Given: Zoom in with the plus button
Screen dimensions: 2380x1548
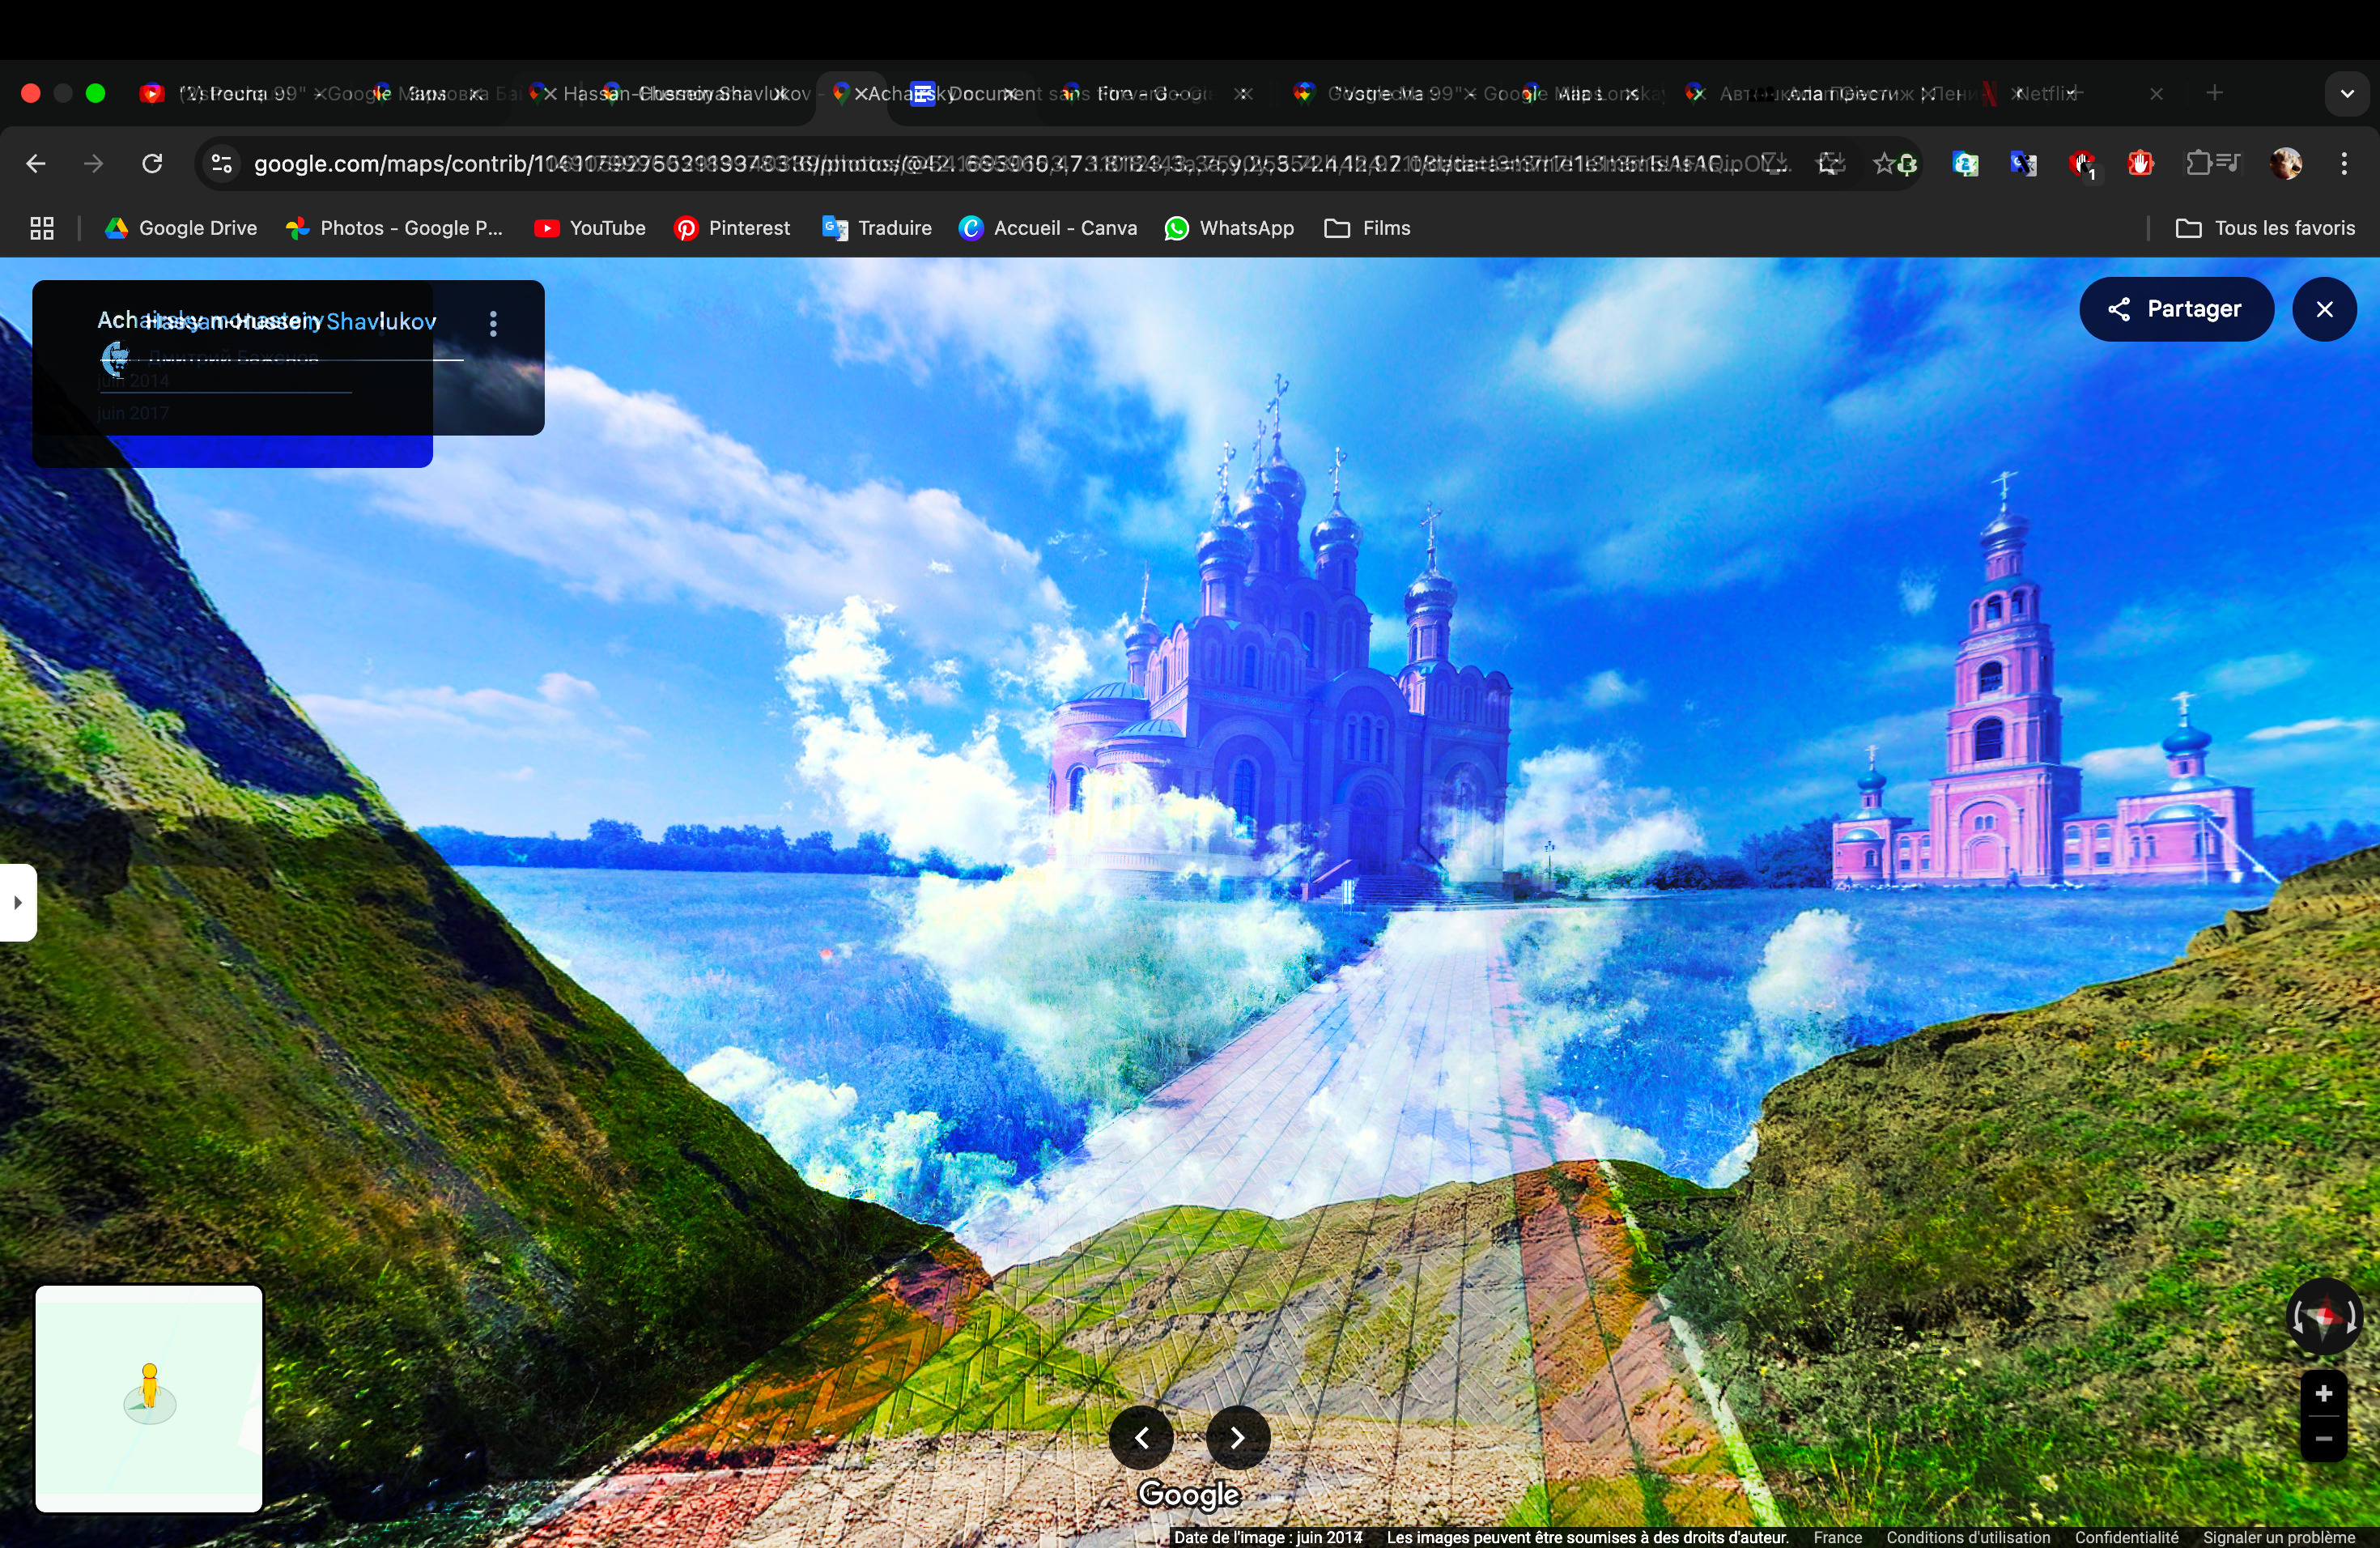Looking at the screenshot, I should (2324, 1393).
